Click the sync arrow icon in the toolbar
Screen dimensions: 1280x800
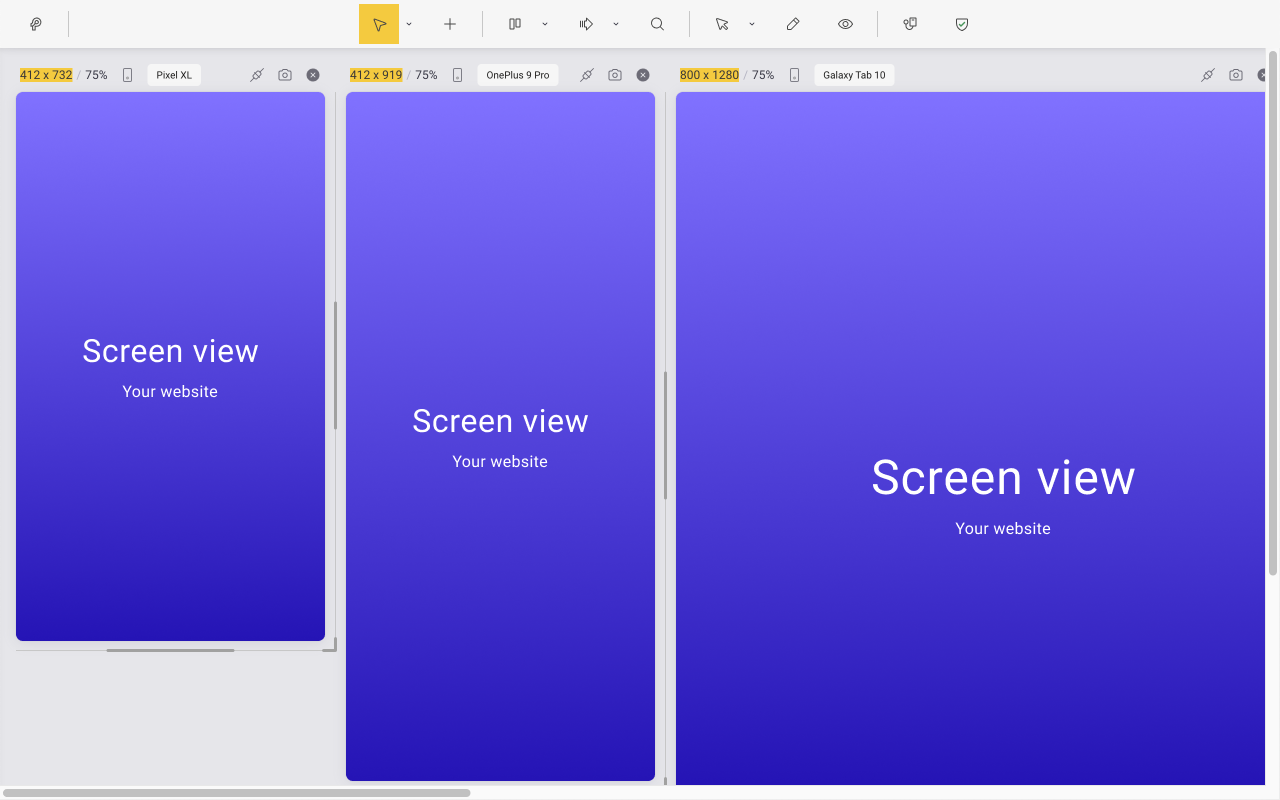[586, 24]
